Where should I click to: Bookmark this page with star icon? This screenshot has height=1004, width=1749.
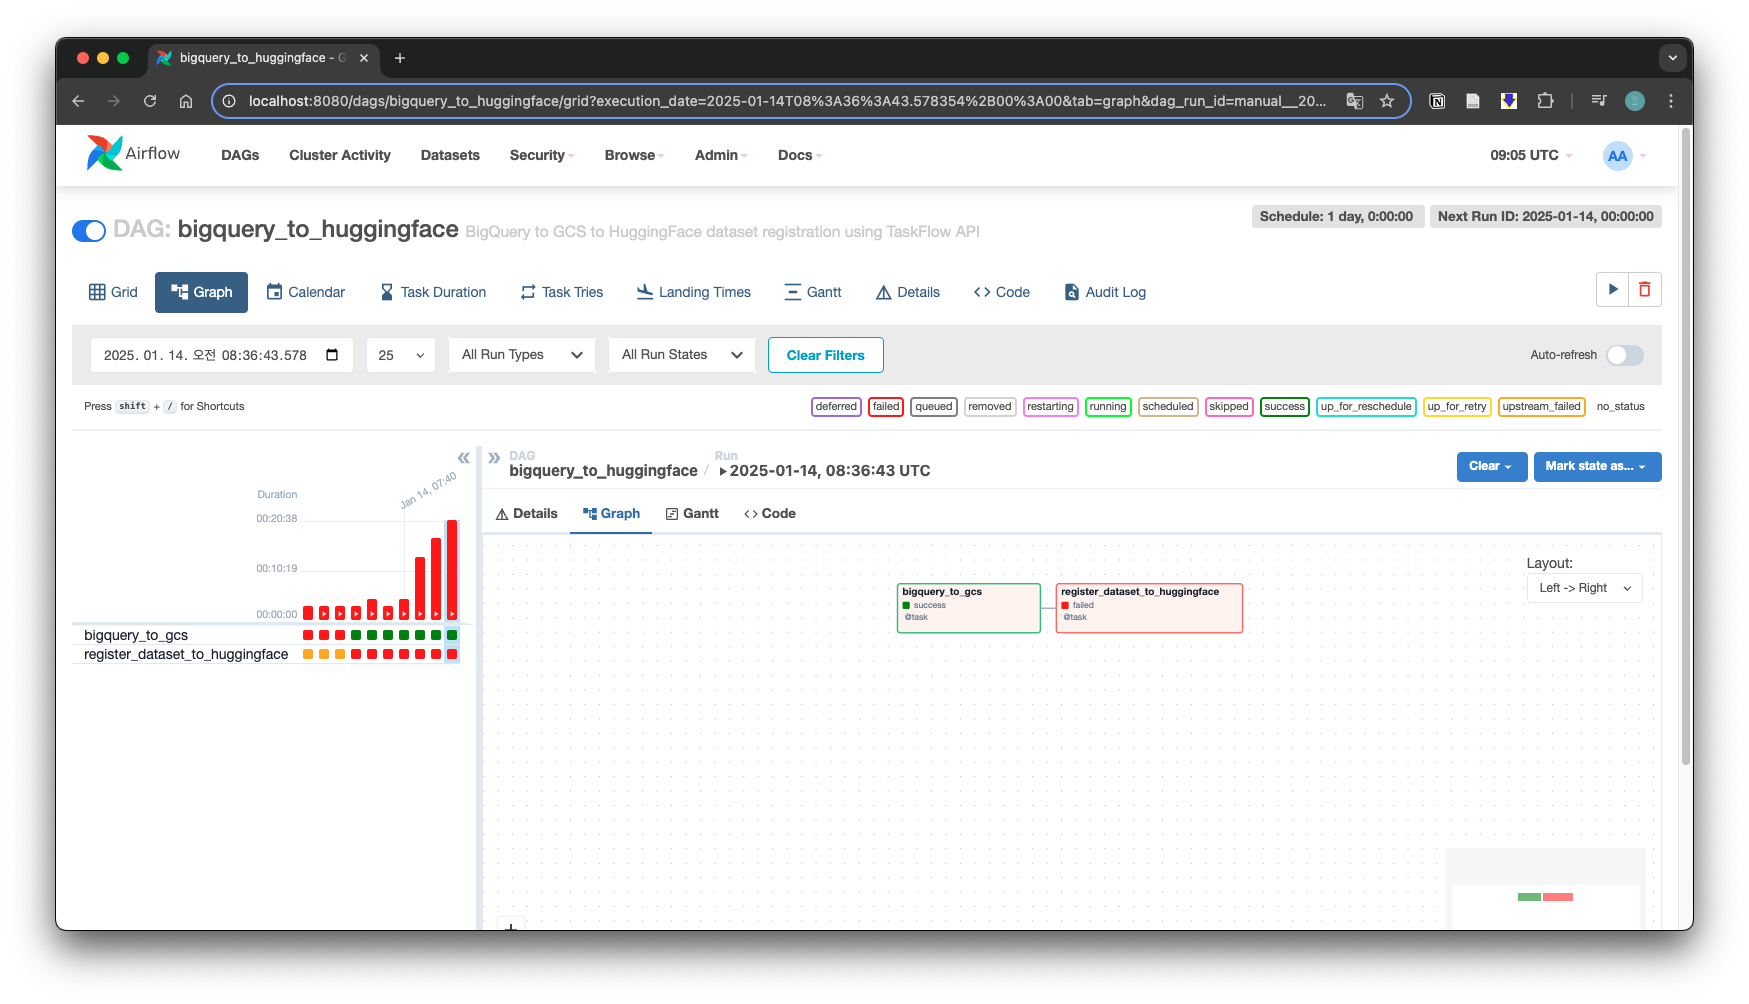(1387, 101)
